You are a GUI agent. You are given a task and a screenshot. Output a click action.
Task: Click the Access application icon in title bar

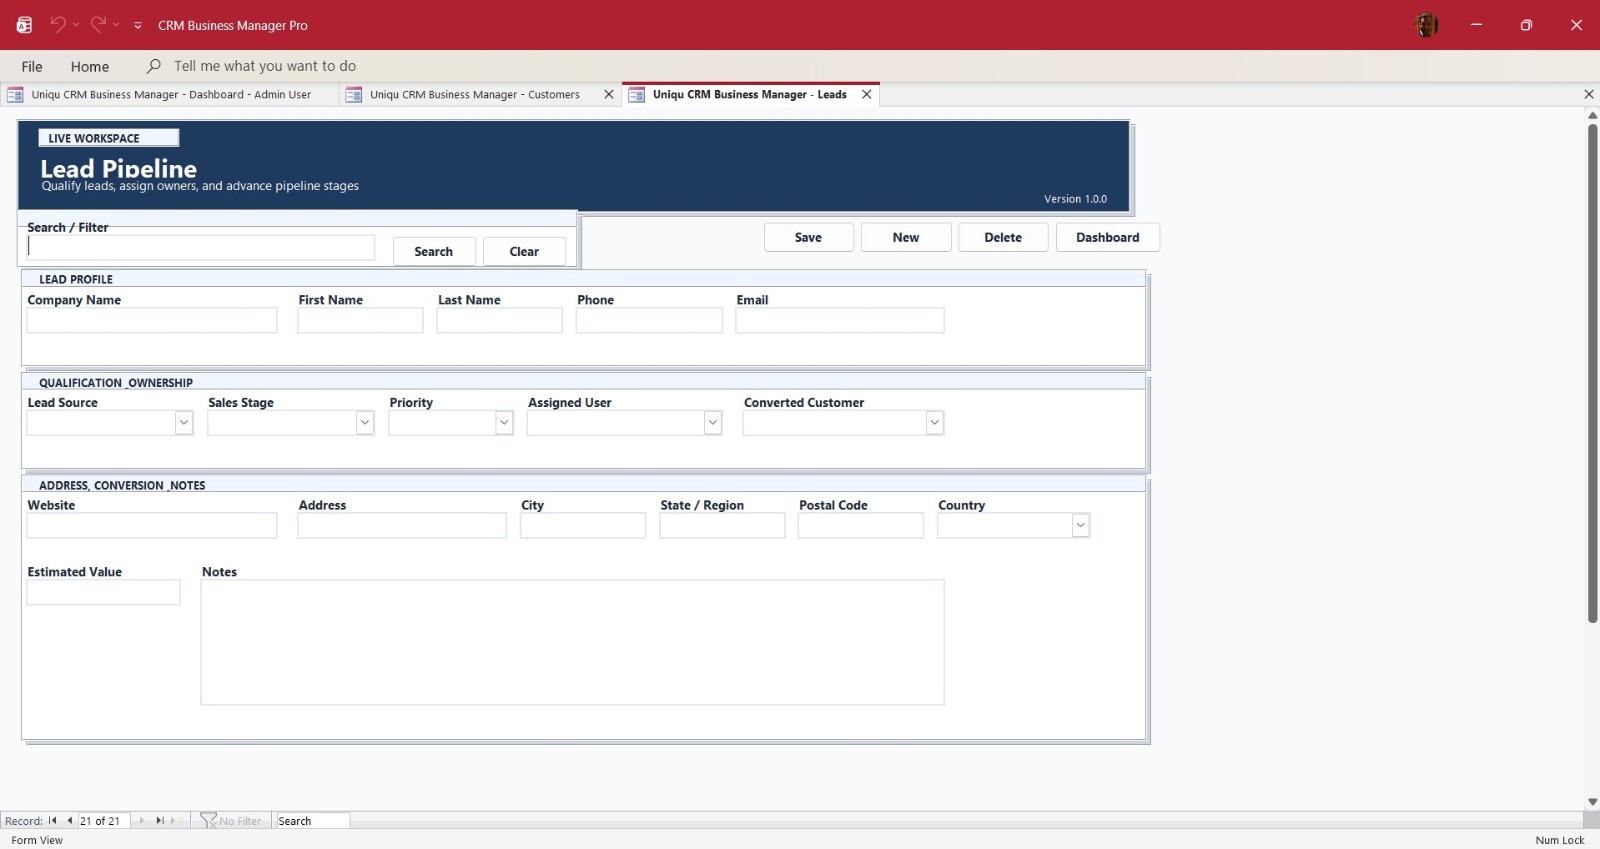(24, 25)
